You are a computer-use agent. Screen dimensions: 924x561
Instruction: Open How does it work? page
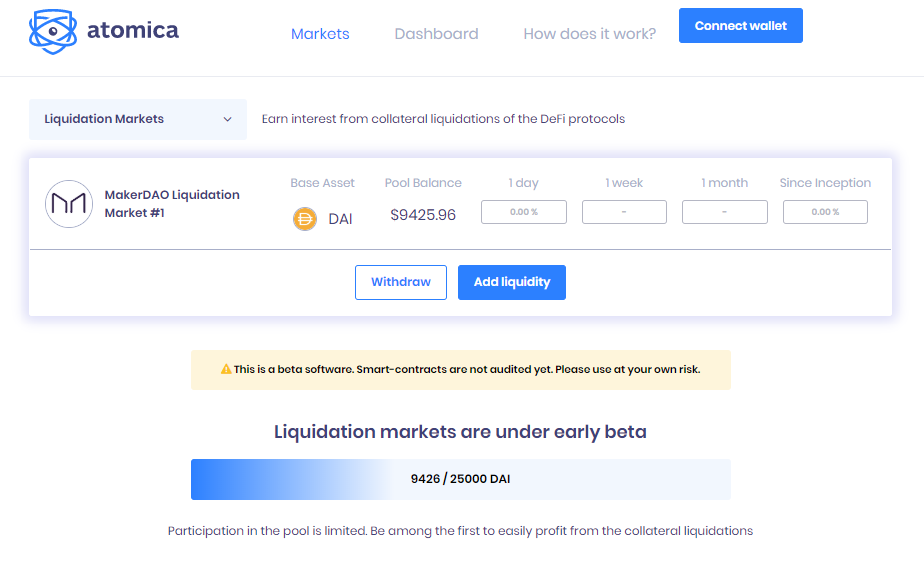[x=589, y=34]
